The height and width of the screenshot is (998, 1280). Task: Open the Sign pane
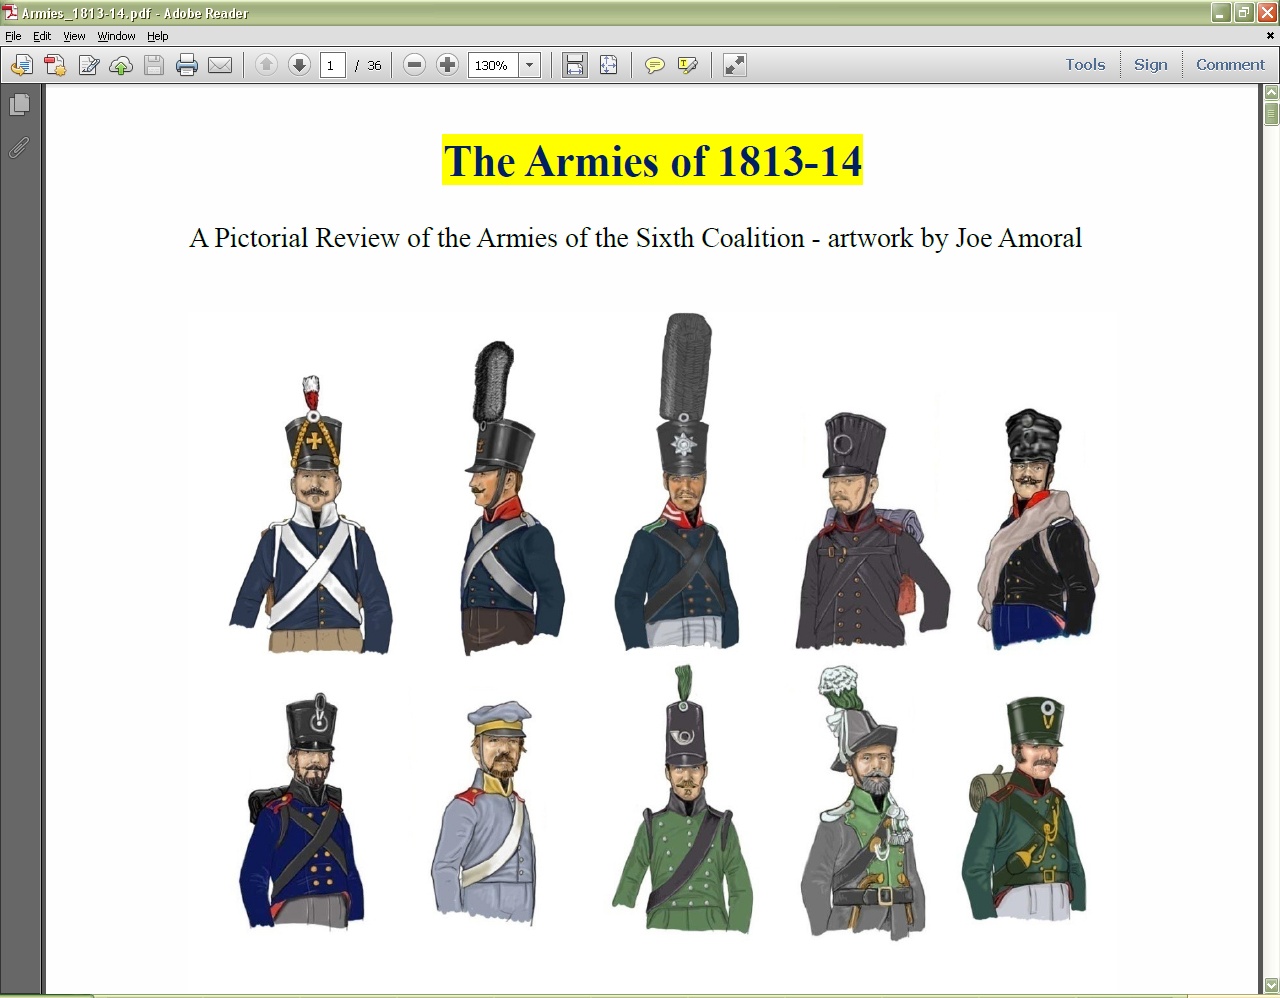[1151, 64]
